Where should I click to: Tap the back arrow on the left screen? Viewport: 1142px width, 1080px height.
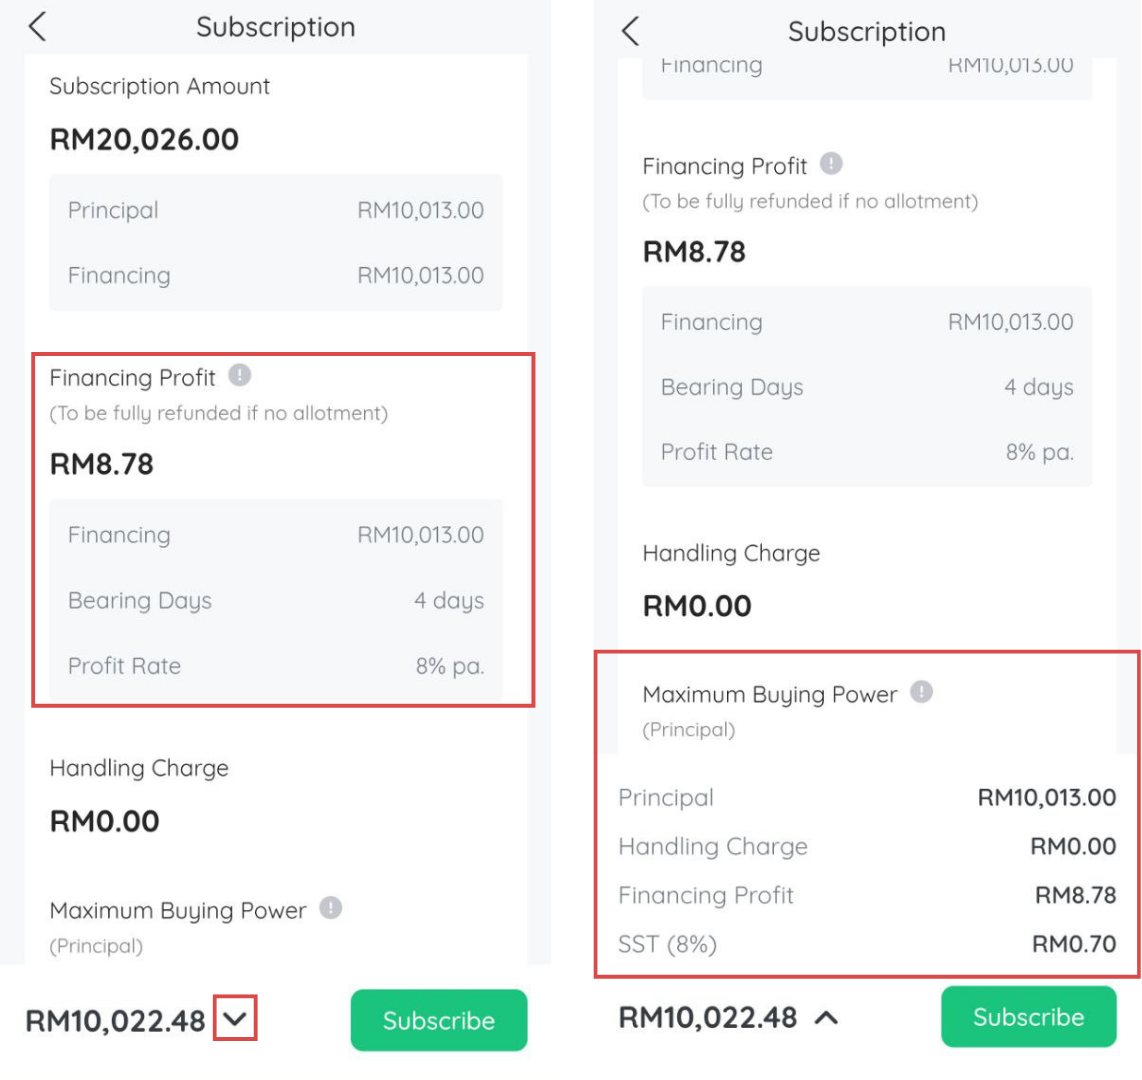tap(38, 26)
